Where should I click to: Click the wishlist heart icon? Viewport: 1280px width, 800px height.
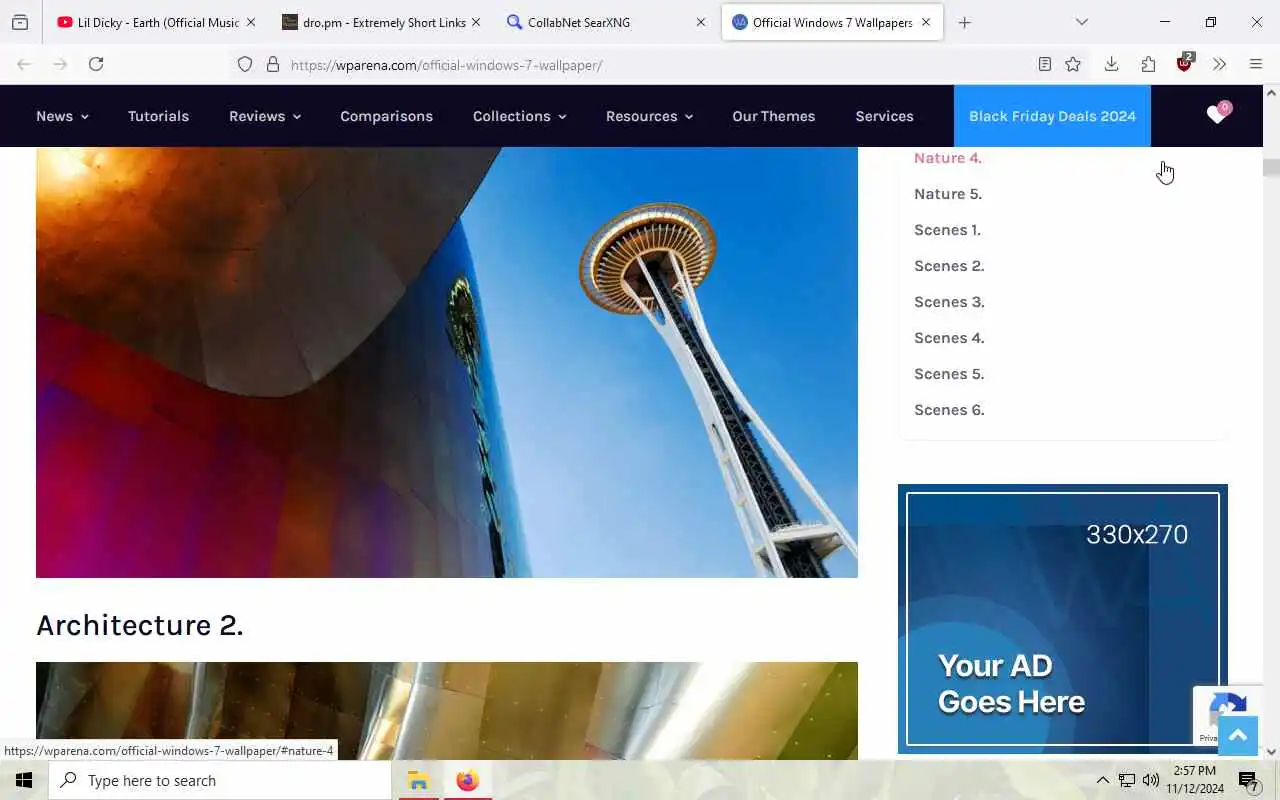[x=1217, y=114]
